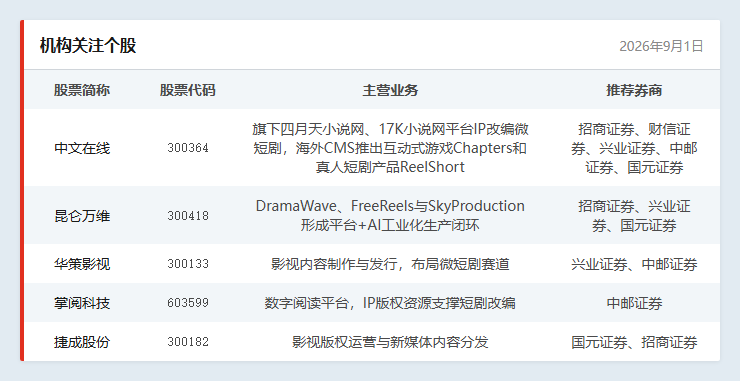Select stock code 300418

187,216
